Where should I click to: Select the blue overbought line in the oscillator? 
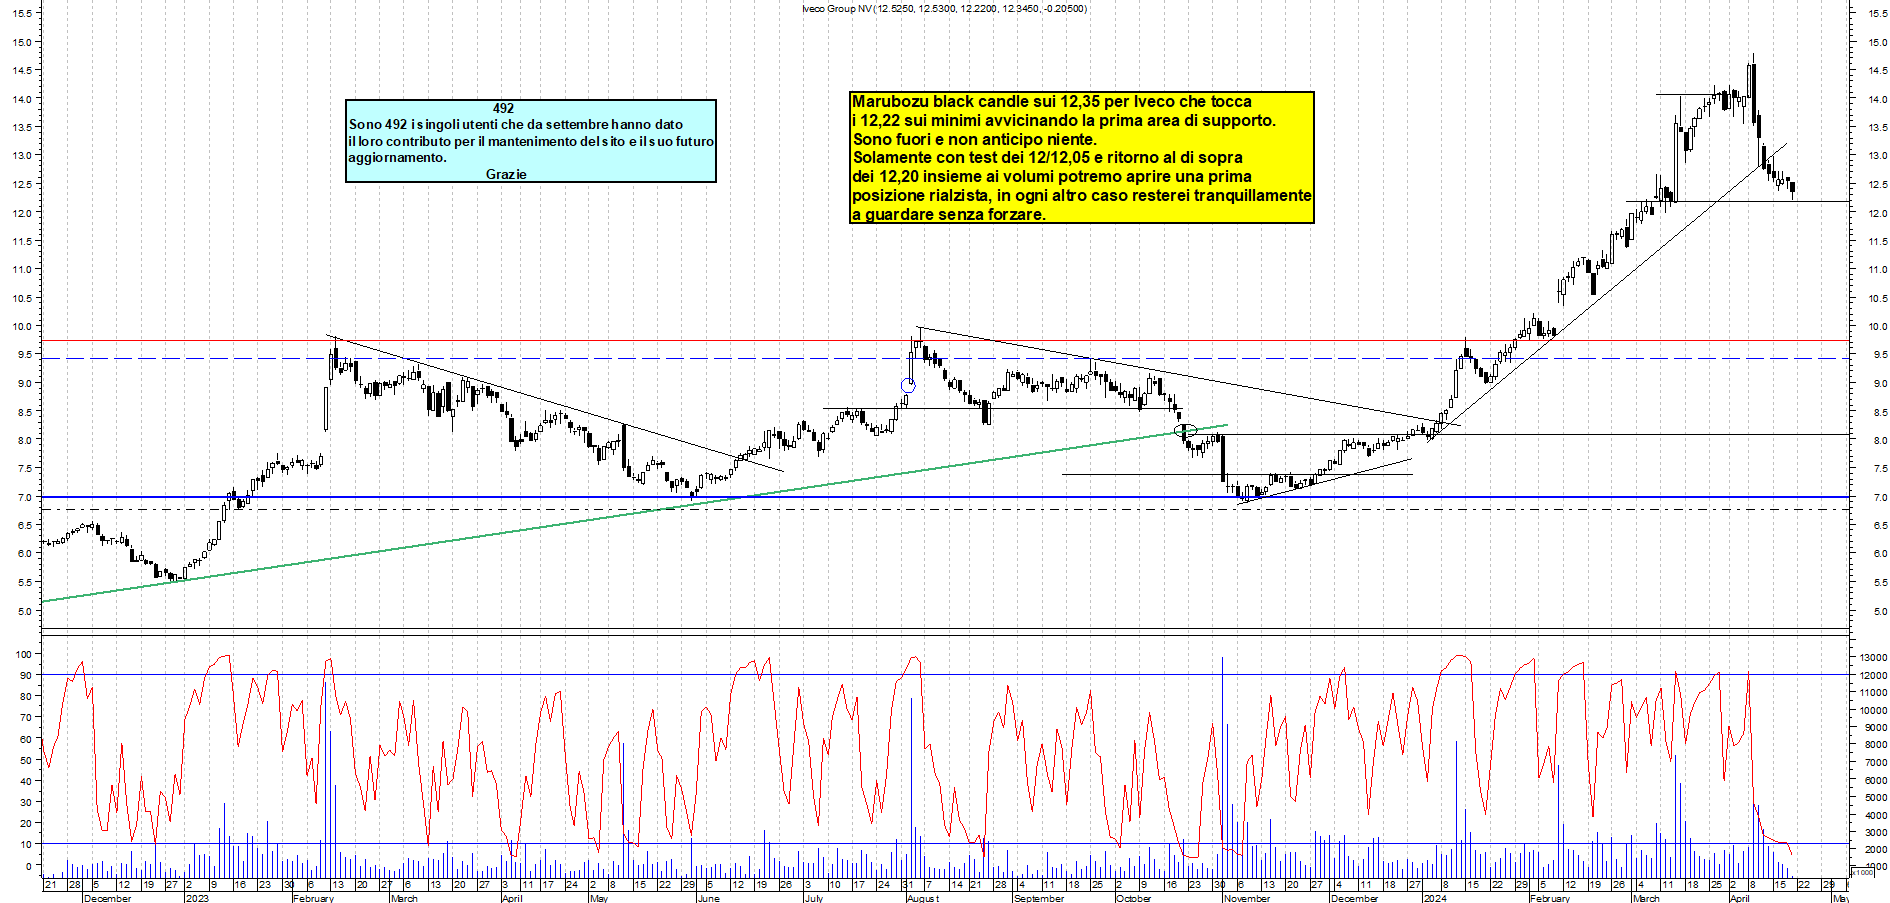point(945,674)
